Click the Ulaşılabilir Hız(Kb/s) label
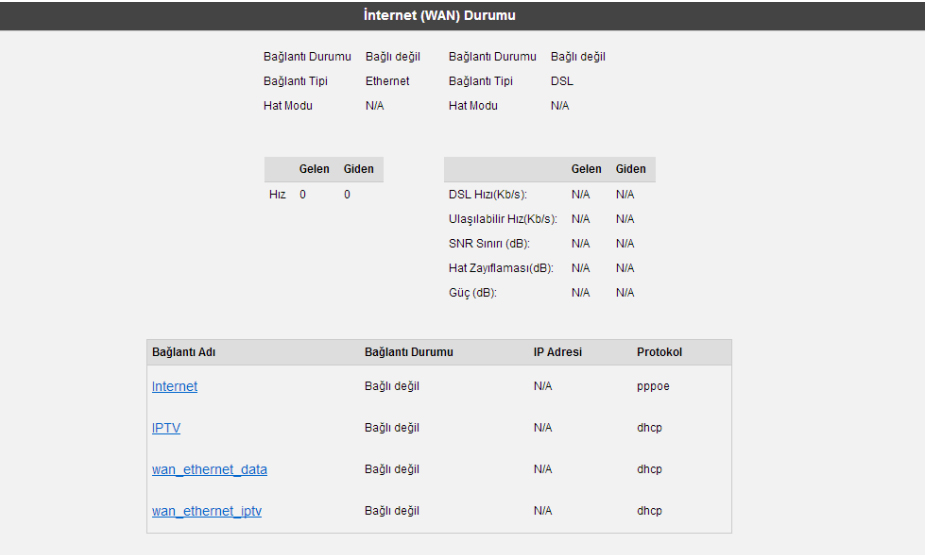Image resolution: width=926 pixels, height=555 pixels. point(502,219)
